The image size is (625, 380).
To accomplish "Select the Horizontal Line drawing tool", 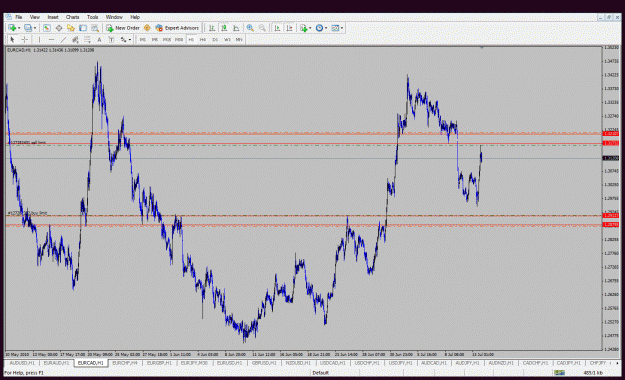I will [x=51, y=39].
